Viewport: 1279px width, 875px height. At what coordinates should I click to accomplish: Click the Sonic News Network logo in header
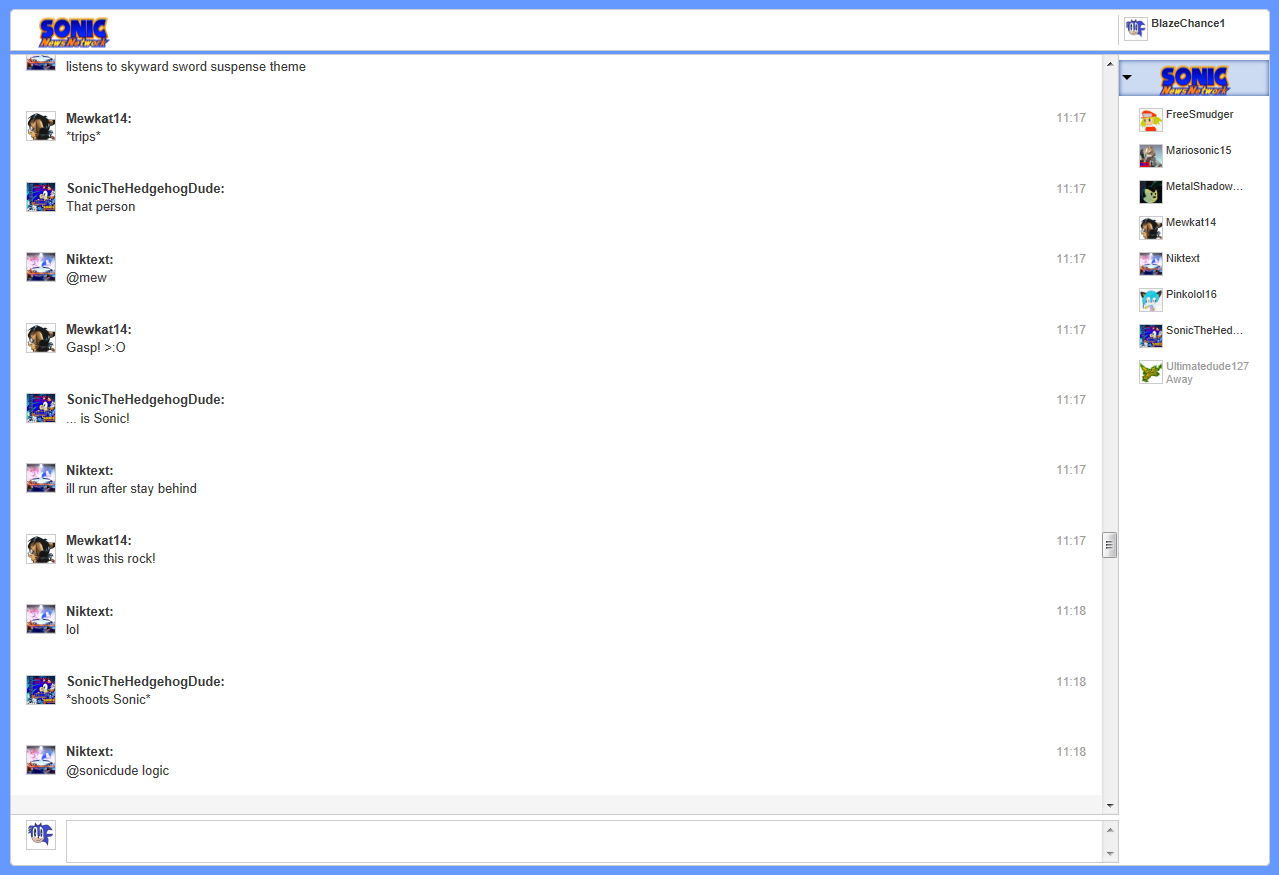point(73,32)
